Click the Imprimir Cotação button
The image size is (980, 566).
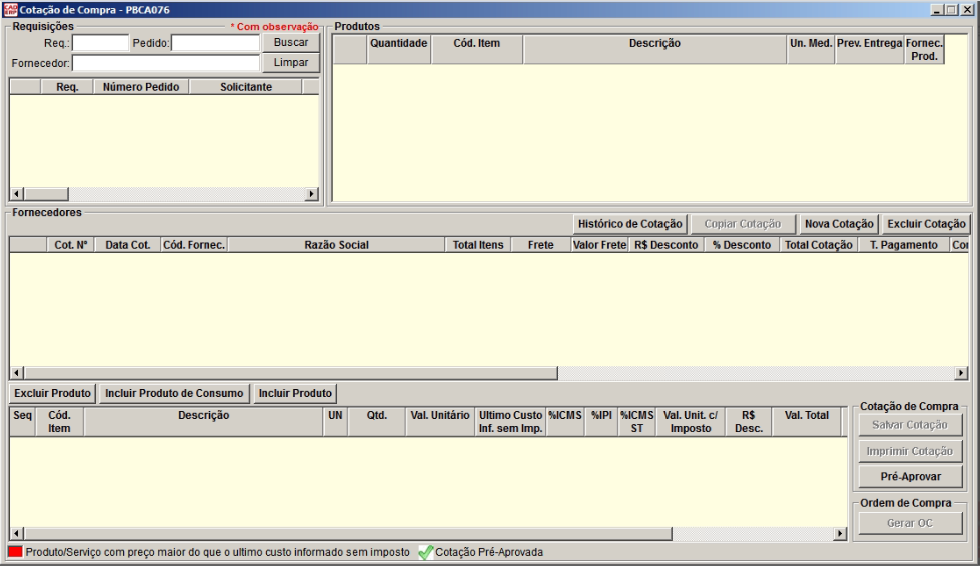(910, 451)
